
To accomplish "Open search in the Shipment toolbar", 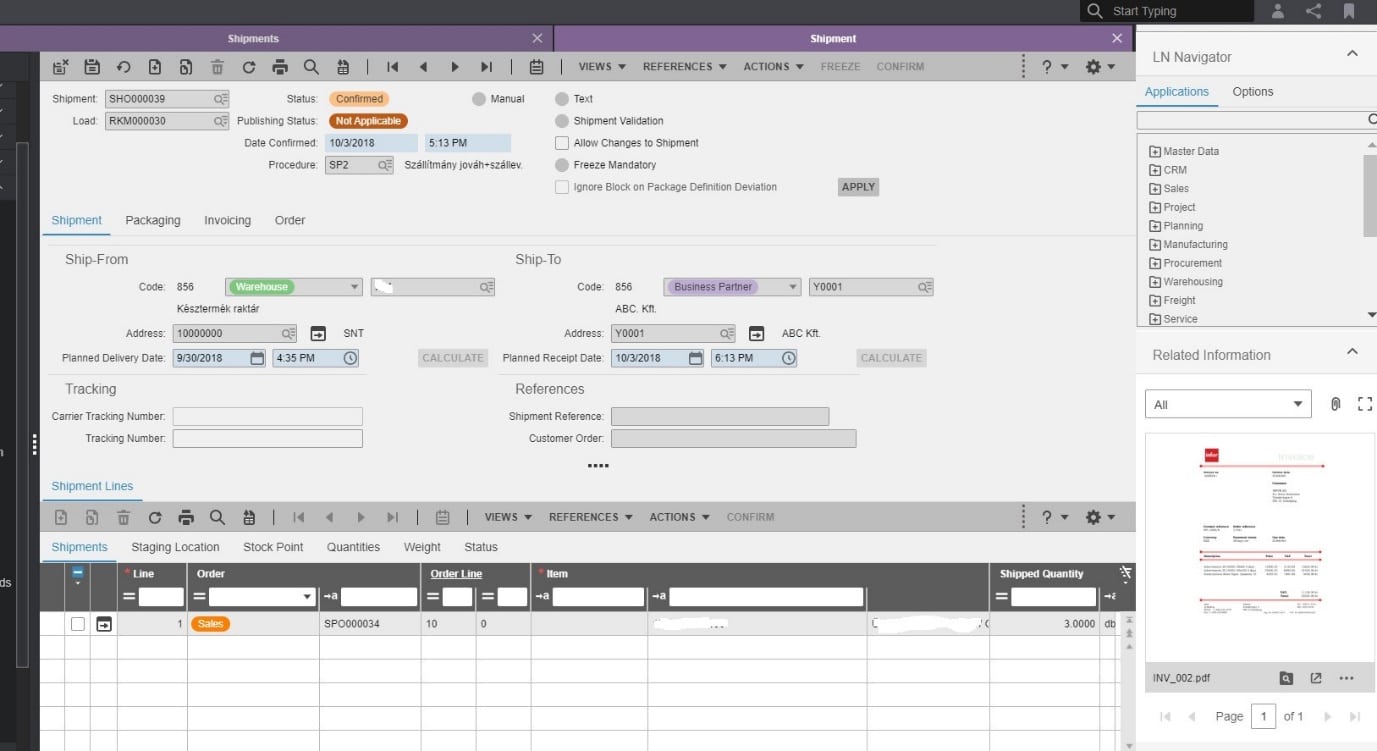I will tap(310, 66).
